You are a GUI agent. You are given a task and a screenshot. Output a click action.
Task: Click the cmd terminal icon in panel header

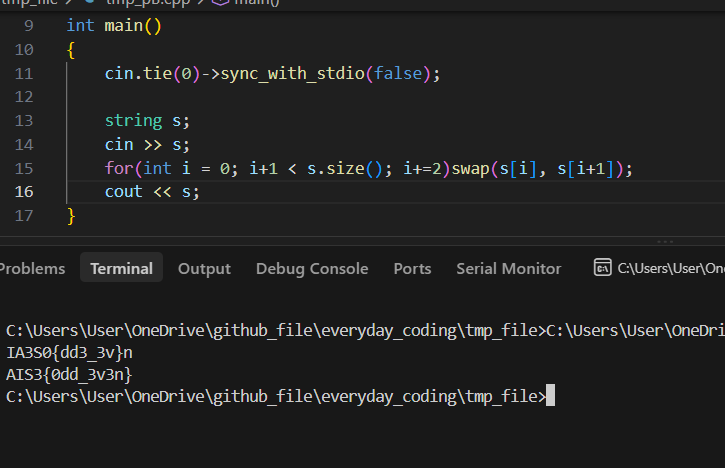(602, 267)
